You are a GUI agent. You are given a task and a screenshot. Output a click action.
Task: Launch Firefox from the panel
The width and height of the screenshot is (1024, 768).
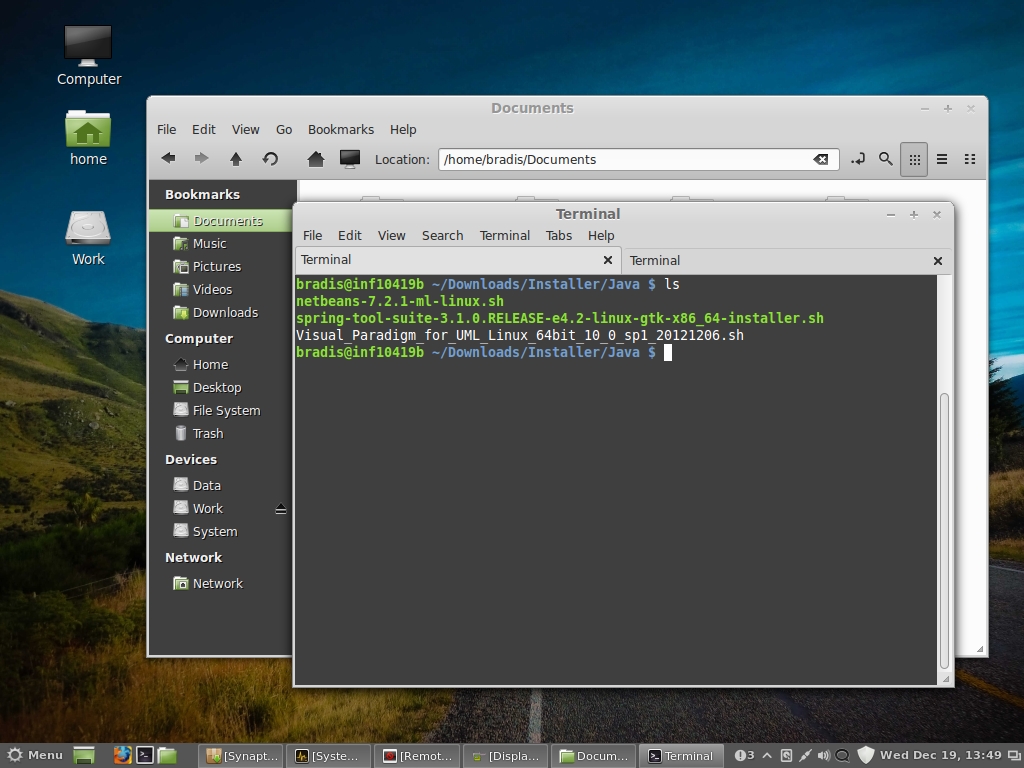click(122, 755)
